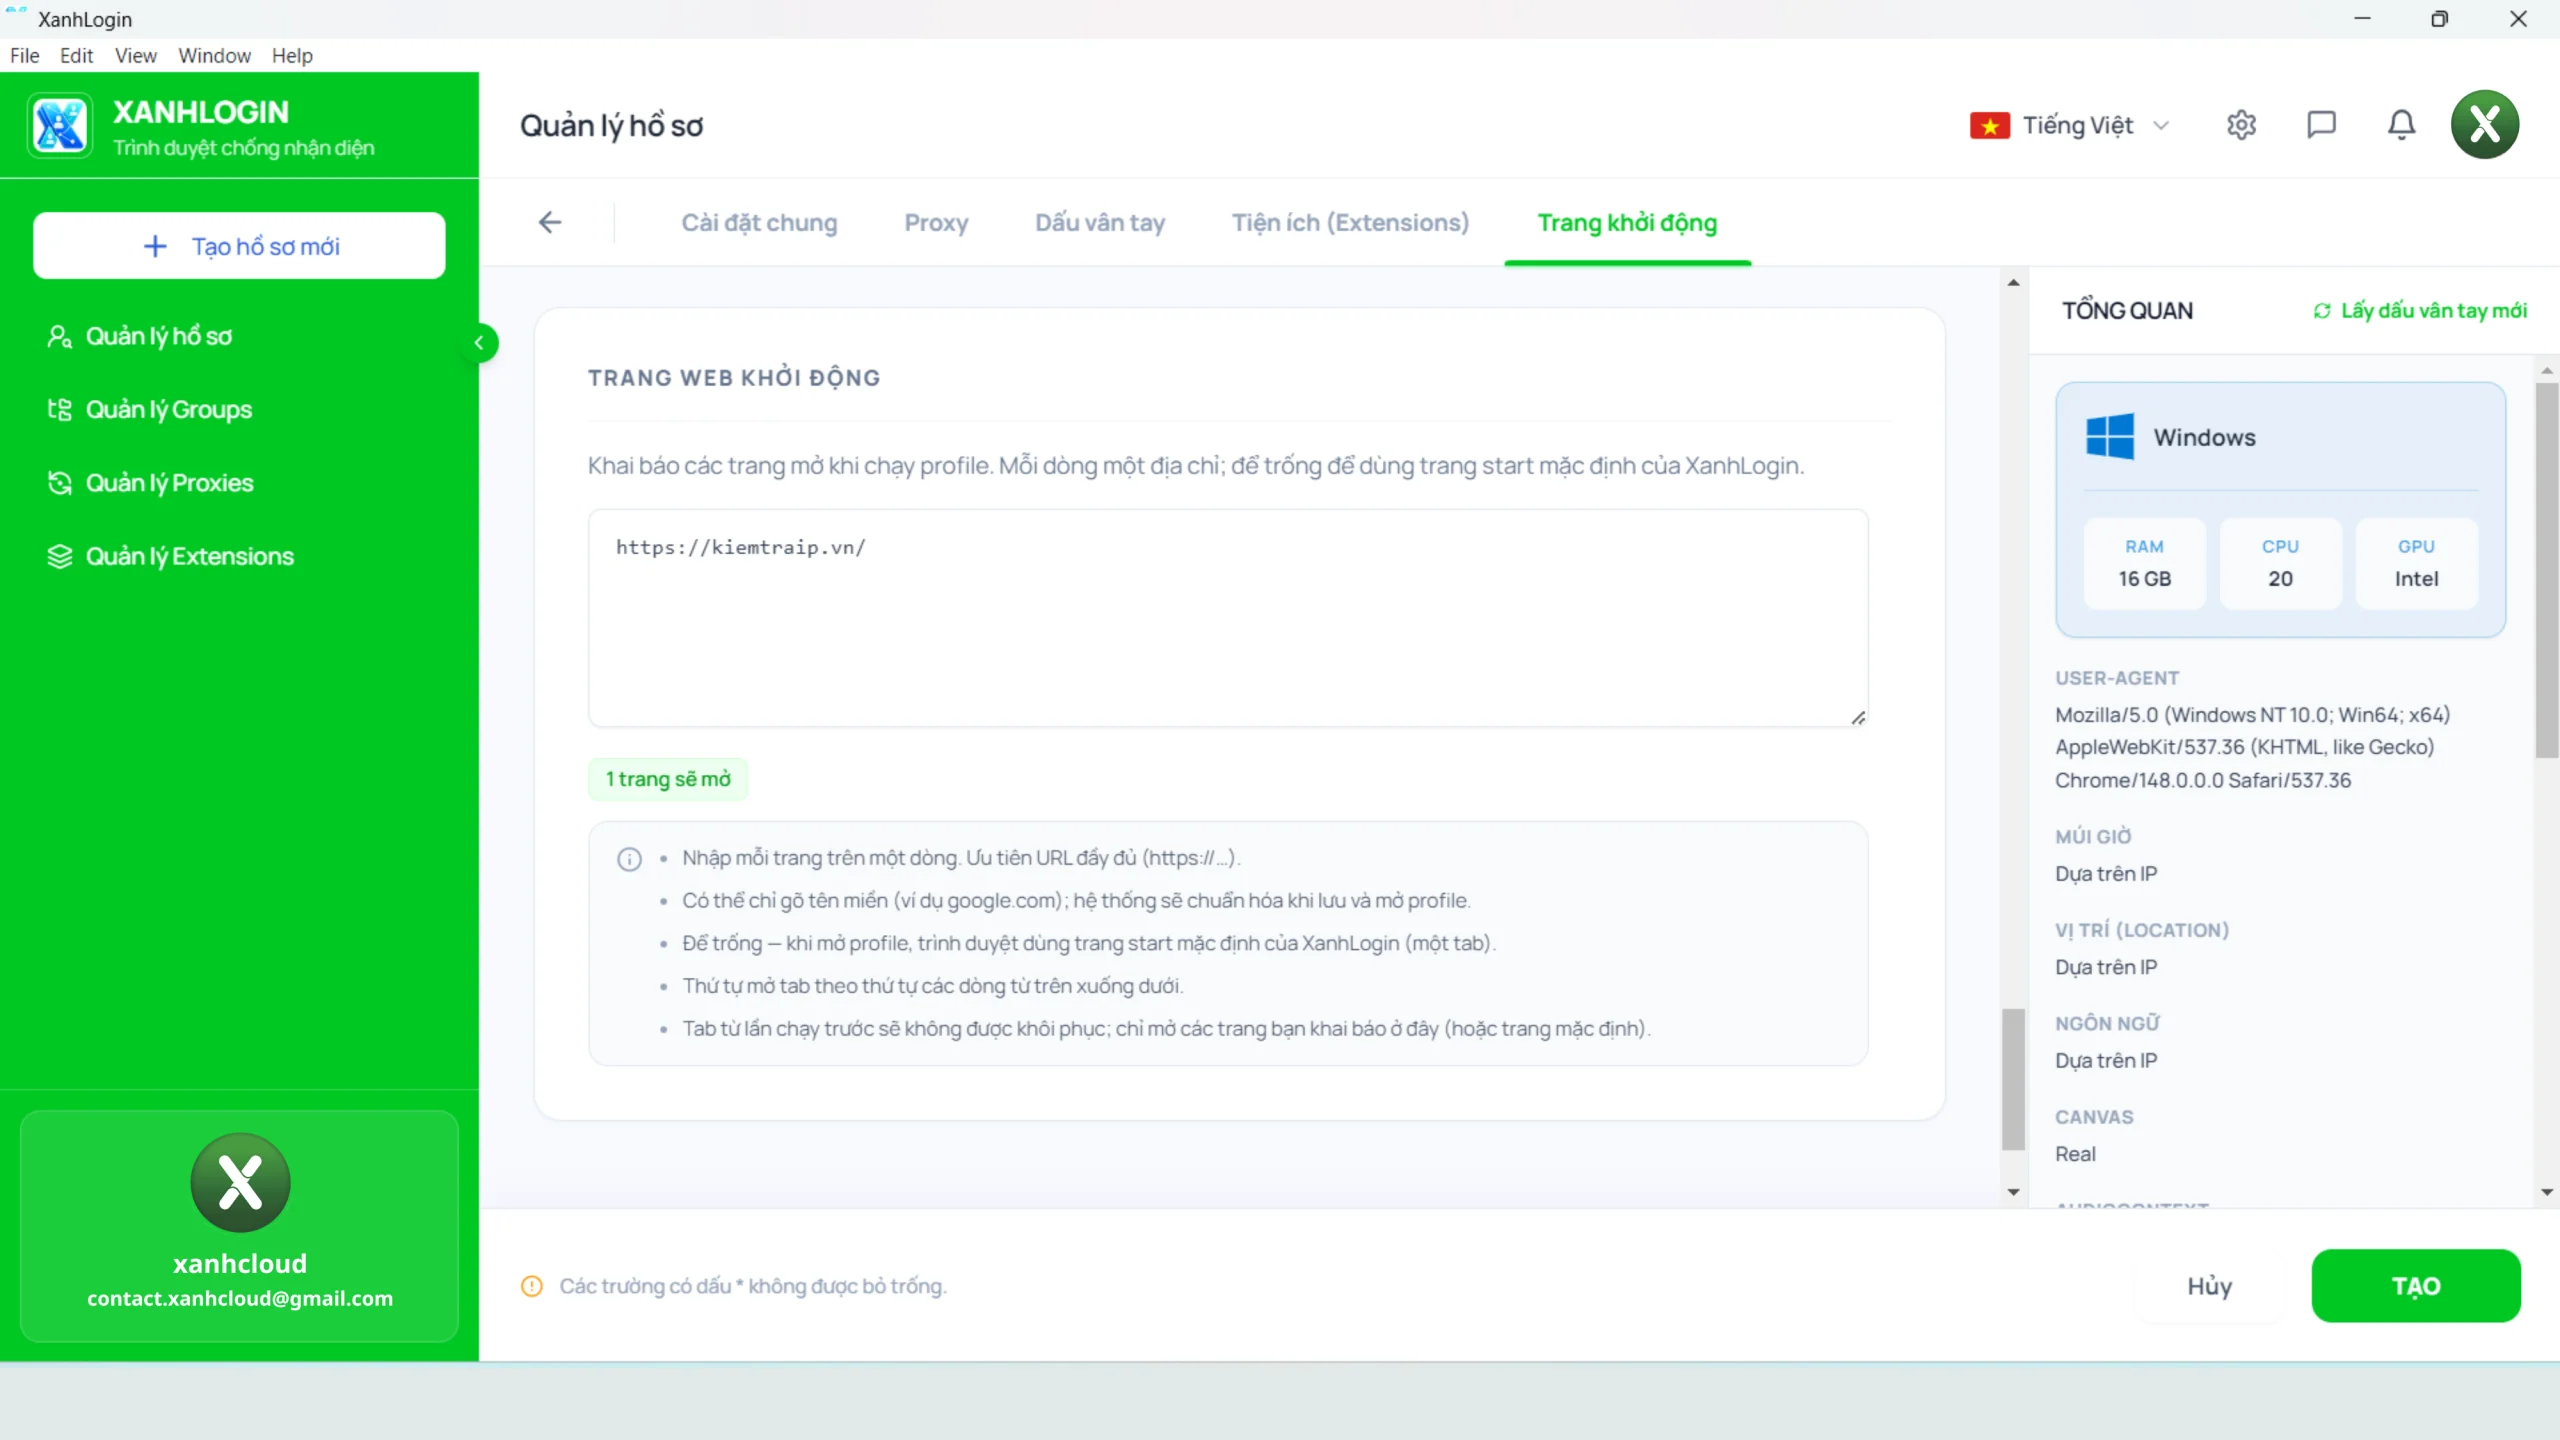Click the Quản lý hồ sơ user icon

click(59, 336)
